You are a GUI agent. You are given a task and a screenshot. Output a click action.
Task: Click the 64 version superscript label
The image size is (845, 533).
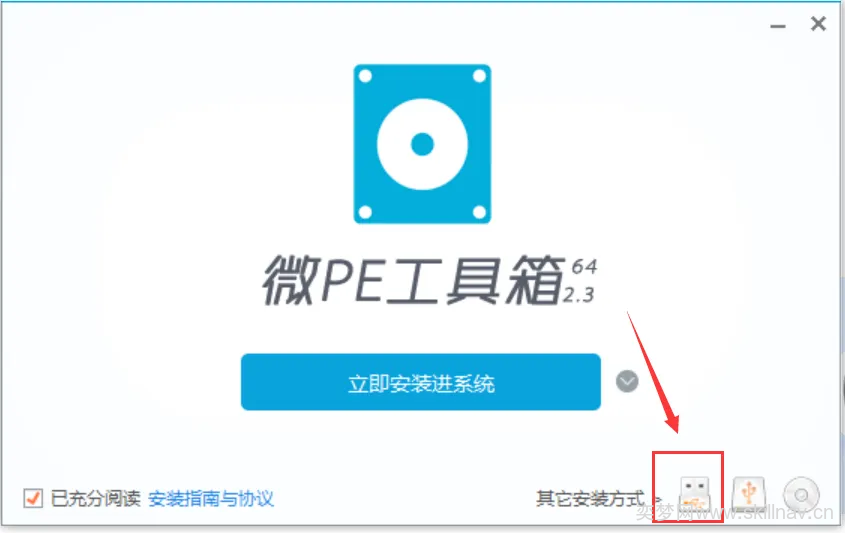[584, 267]
